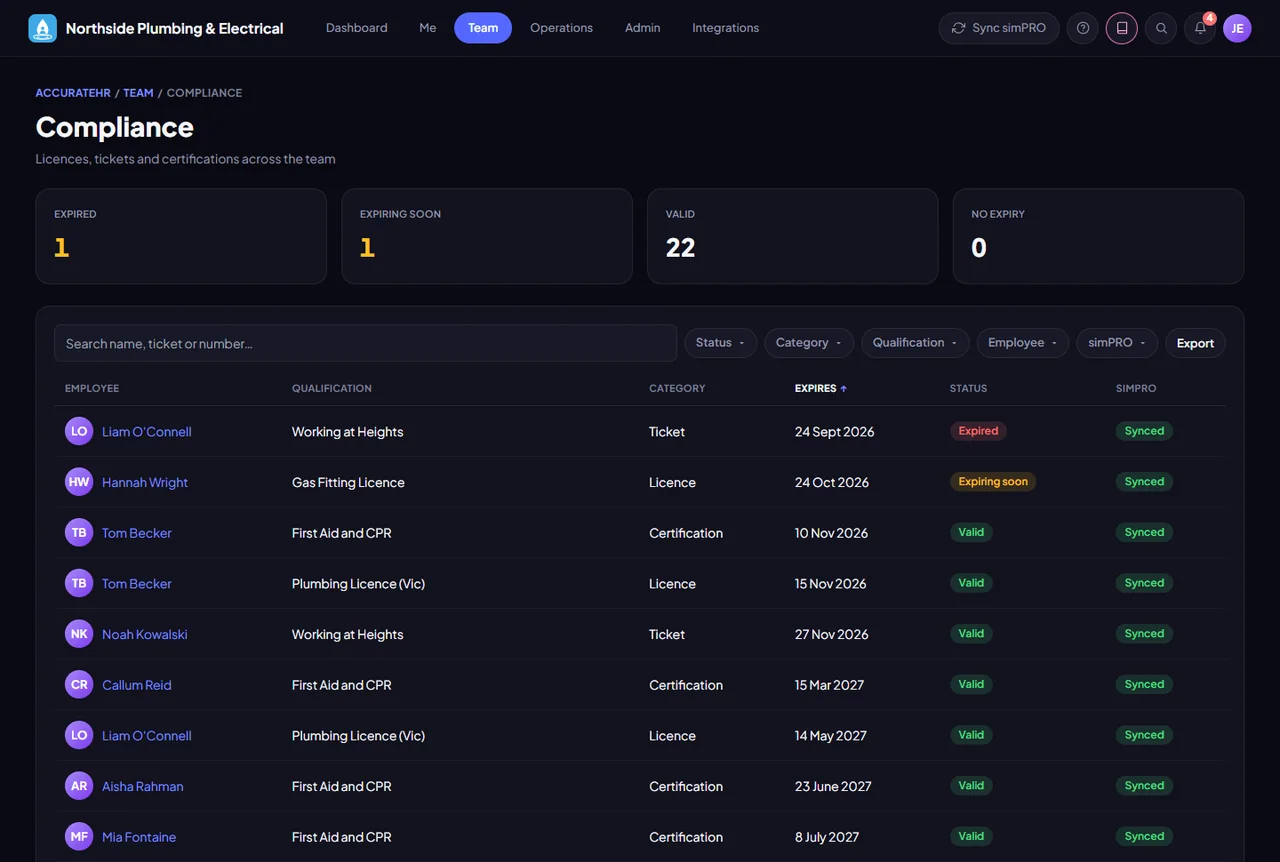1280x862 pixels.
Task: Click the Valid summary card
Action: pos(793,236)
